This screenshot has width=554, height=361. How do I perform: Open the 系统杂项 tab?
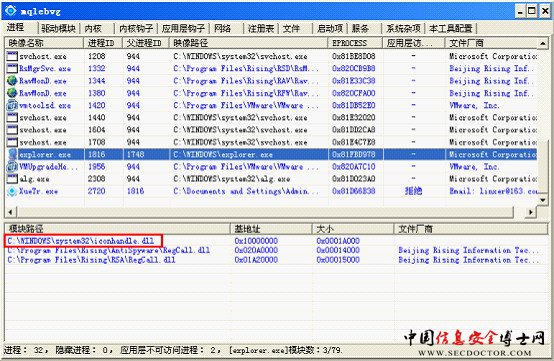point(403,28)
